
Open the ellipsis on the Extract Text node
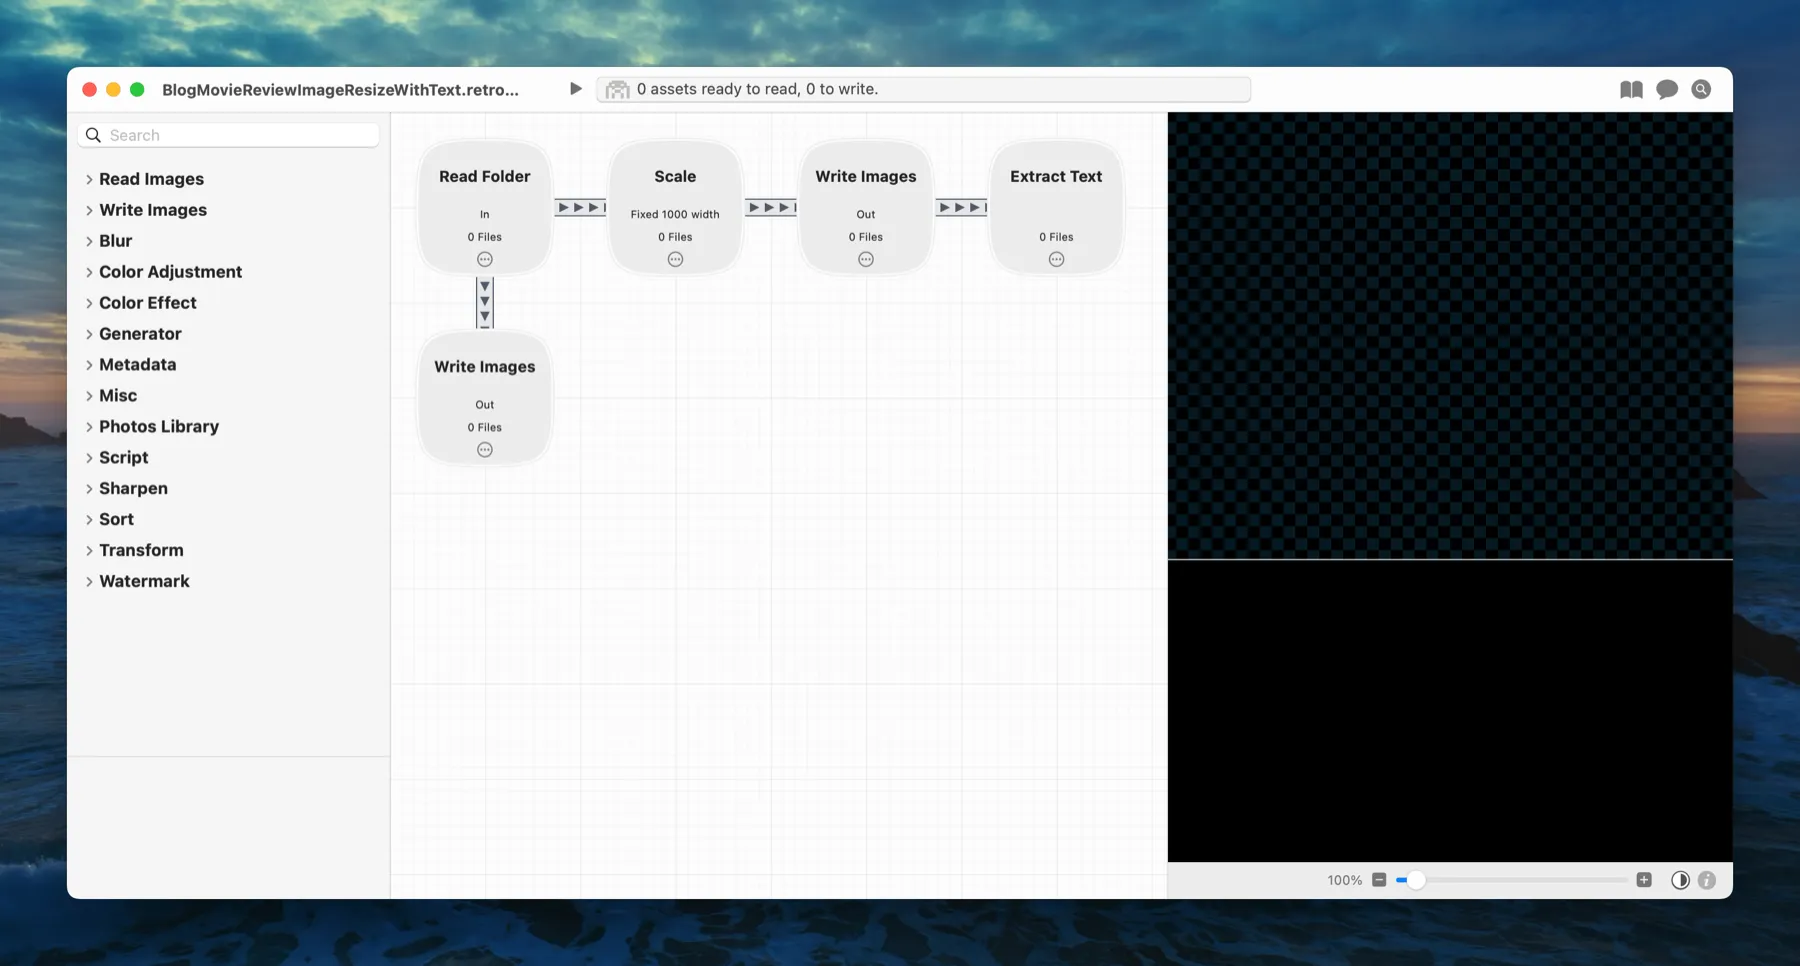point(1056,258)
